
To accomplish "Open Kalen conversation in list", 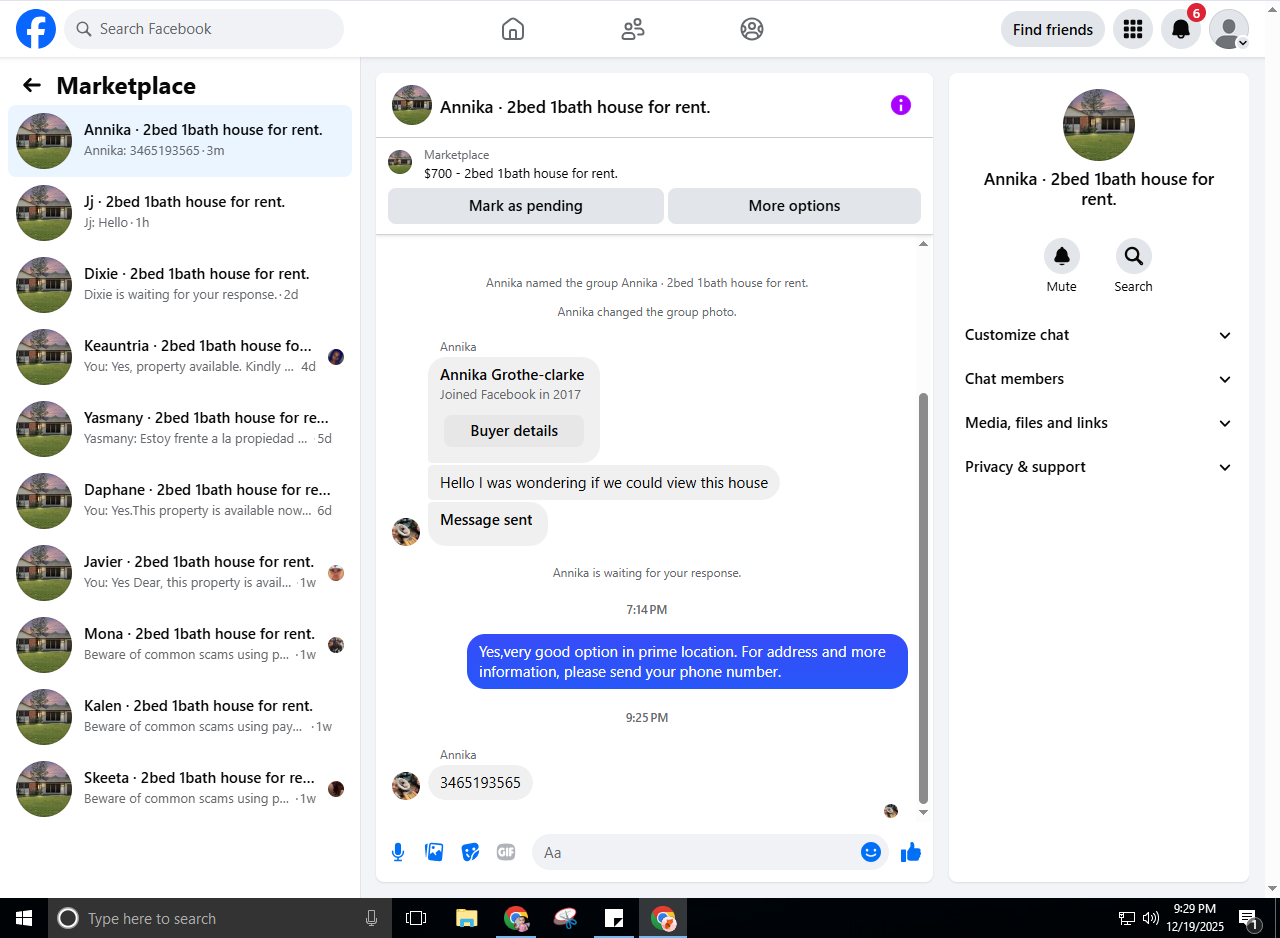I will 180,717.
